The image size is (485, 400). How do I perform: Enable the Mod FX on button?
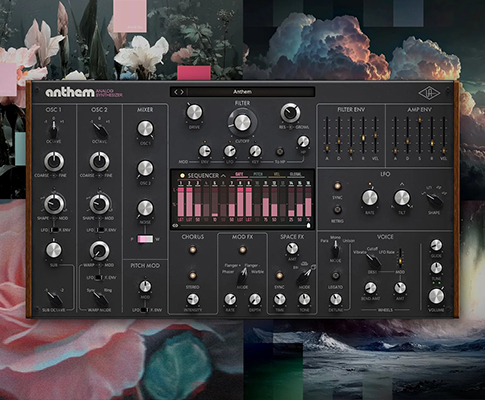point(242,250)
